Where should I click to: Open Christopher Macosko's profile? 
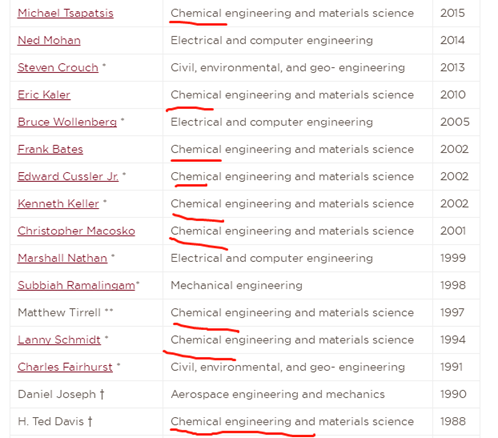tap(76, 231)
